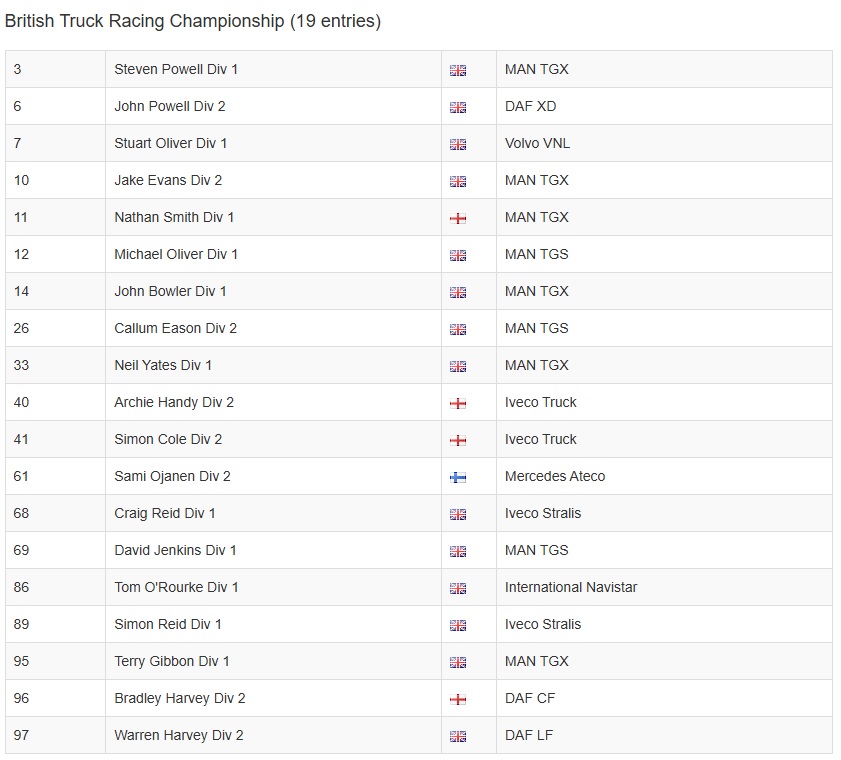The height and width of the screenshot is (760, 841).
Task: Click the Finland flag for Sami Ojanen
Action: point(458,477)
